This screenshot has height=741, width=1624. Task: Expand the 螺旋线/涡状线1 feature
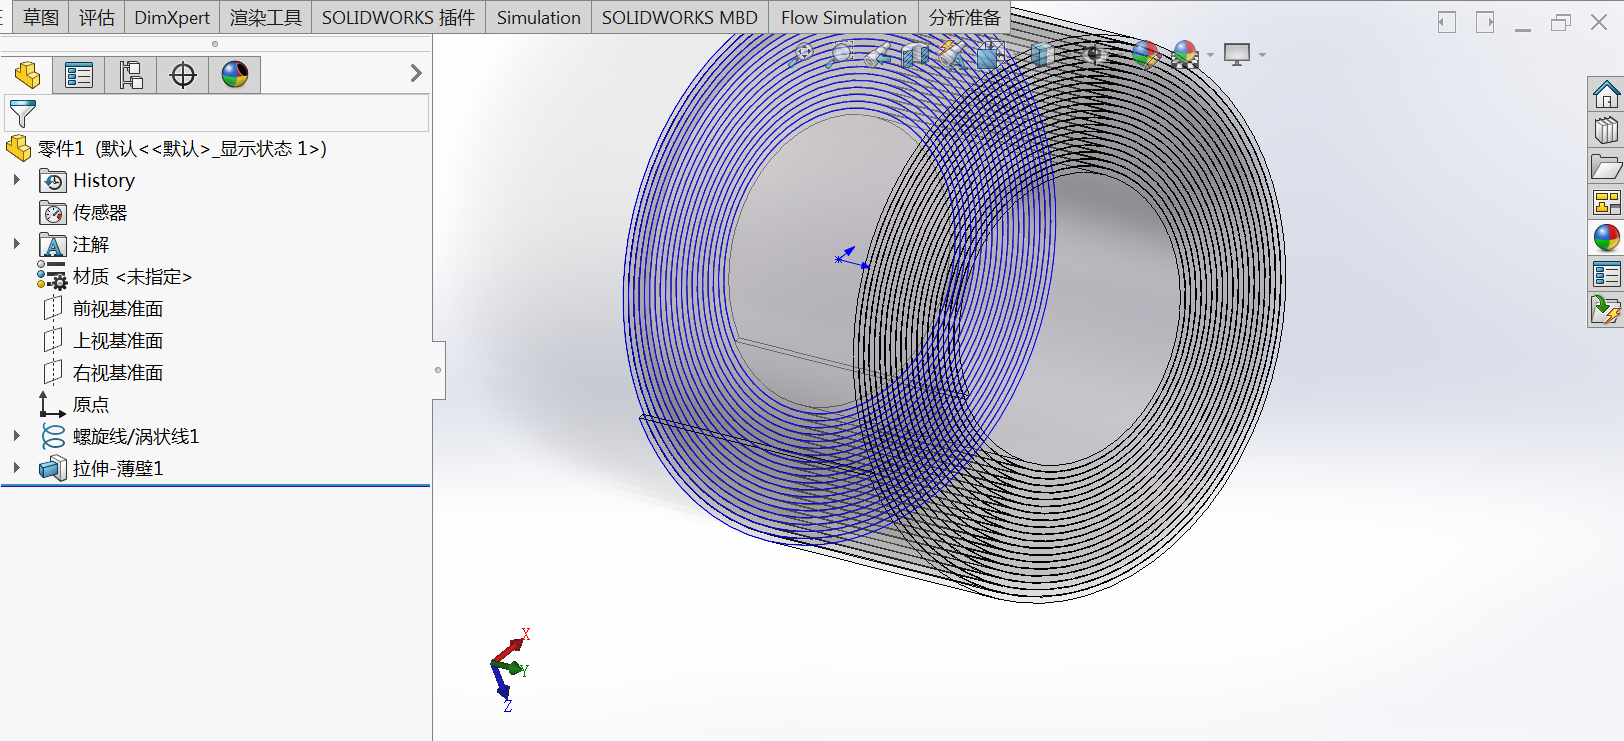(17, 436)
